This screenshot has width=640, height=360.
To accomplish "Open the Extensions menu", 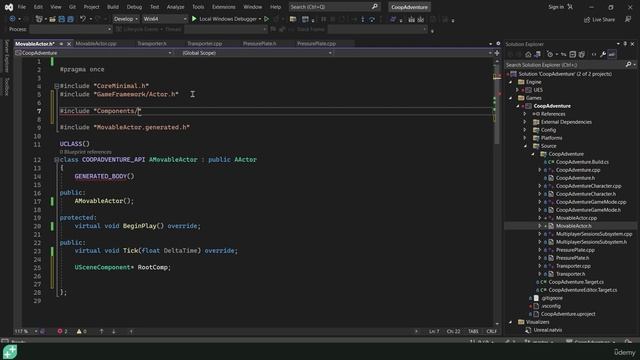I will 223,7.
